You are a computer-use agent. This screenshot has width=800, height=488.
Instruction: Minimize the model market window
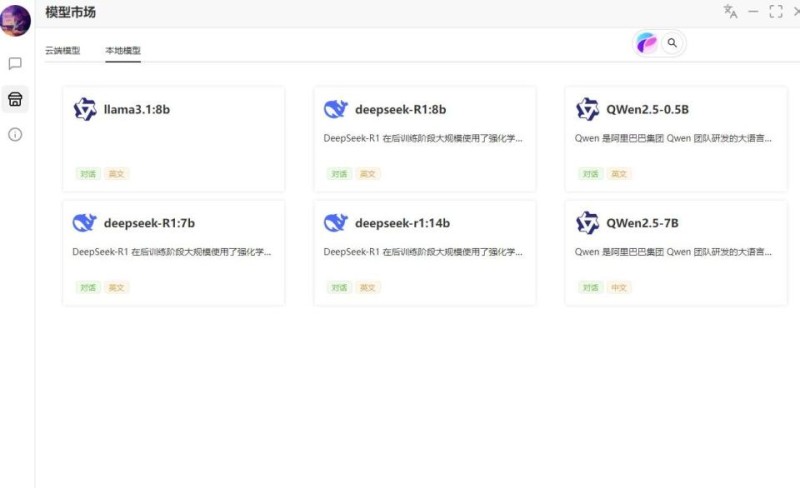753,12
